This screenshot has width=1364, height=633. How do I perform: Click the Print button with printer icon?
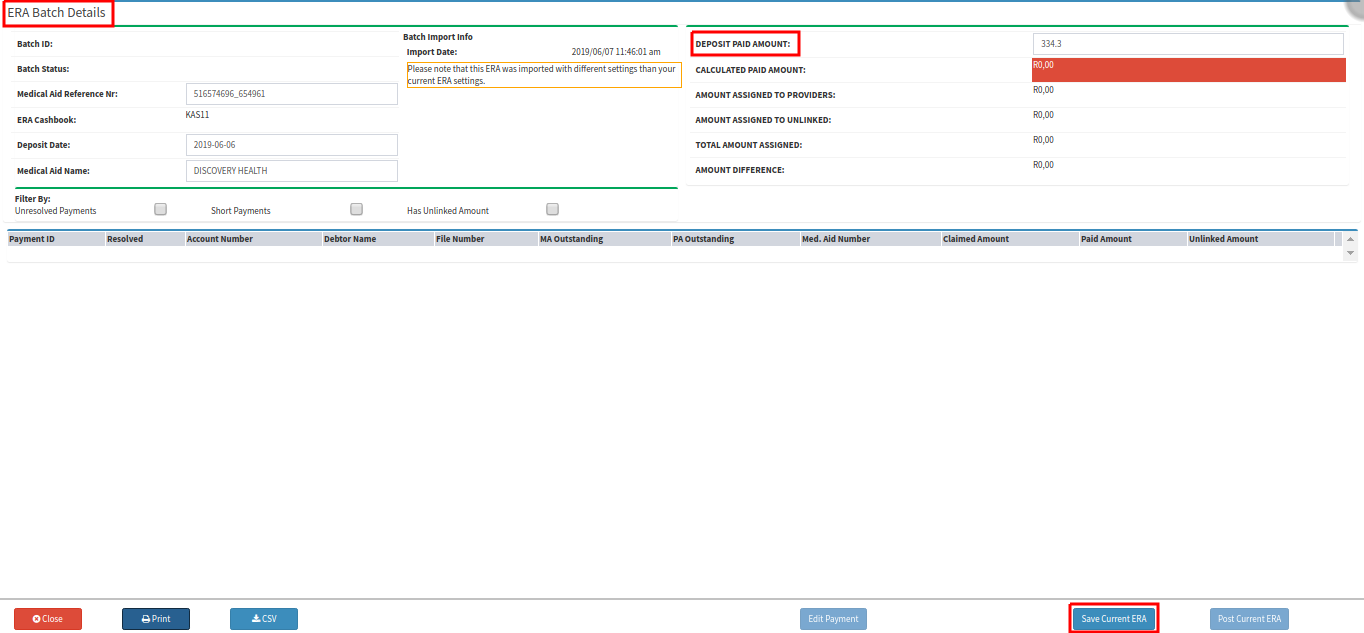coord(156,619)
